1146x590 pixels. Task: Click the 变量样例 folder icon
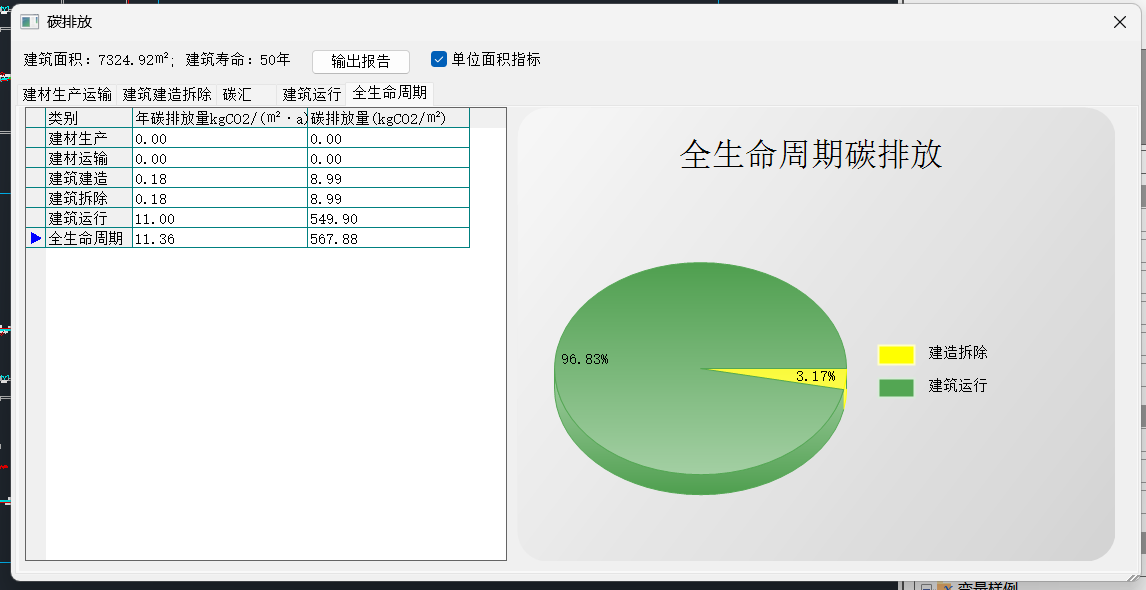pos(944,587)
